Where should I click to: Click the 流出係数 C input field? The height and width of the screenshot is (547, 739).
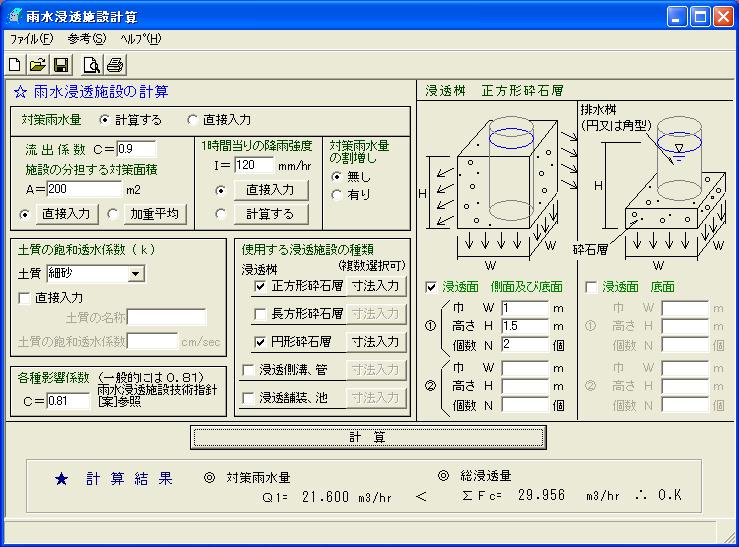[x=135, y=149]
